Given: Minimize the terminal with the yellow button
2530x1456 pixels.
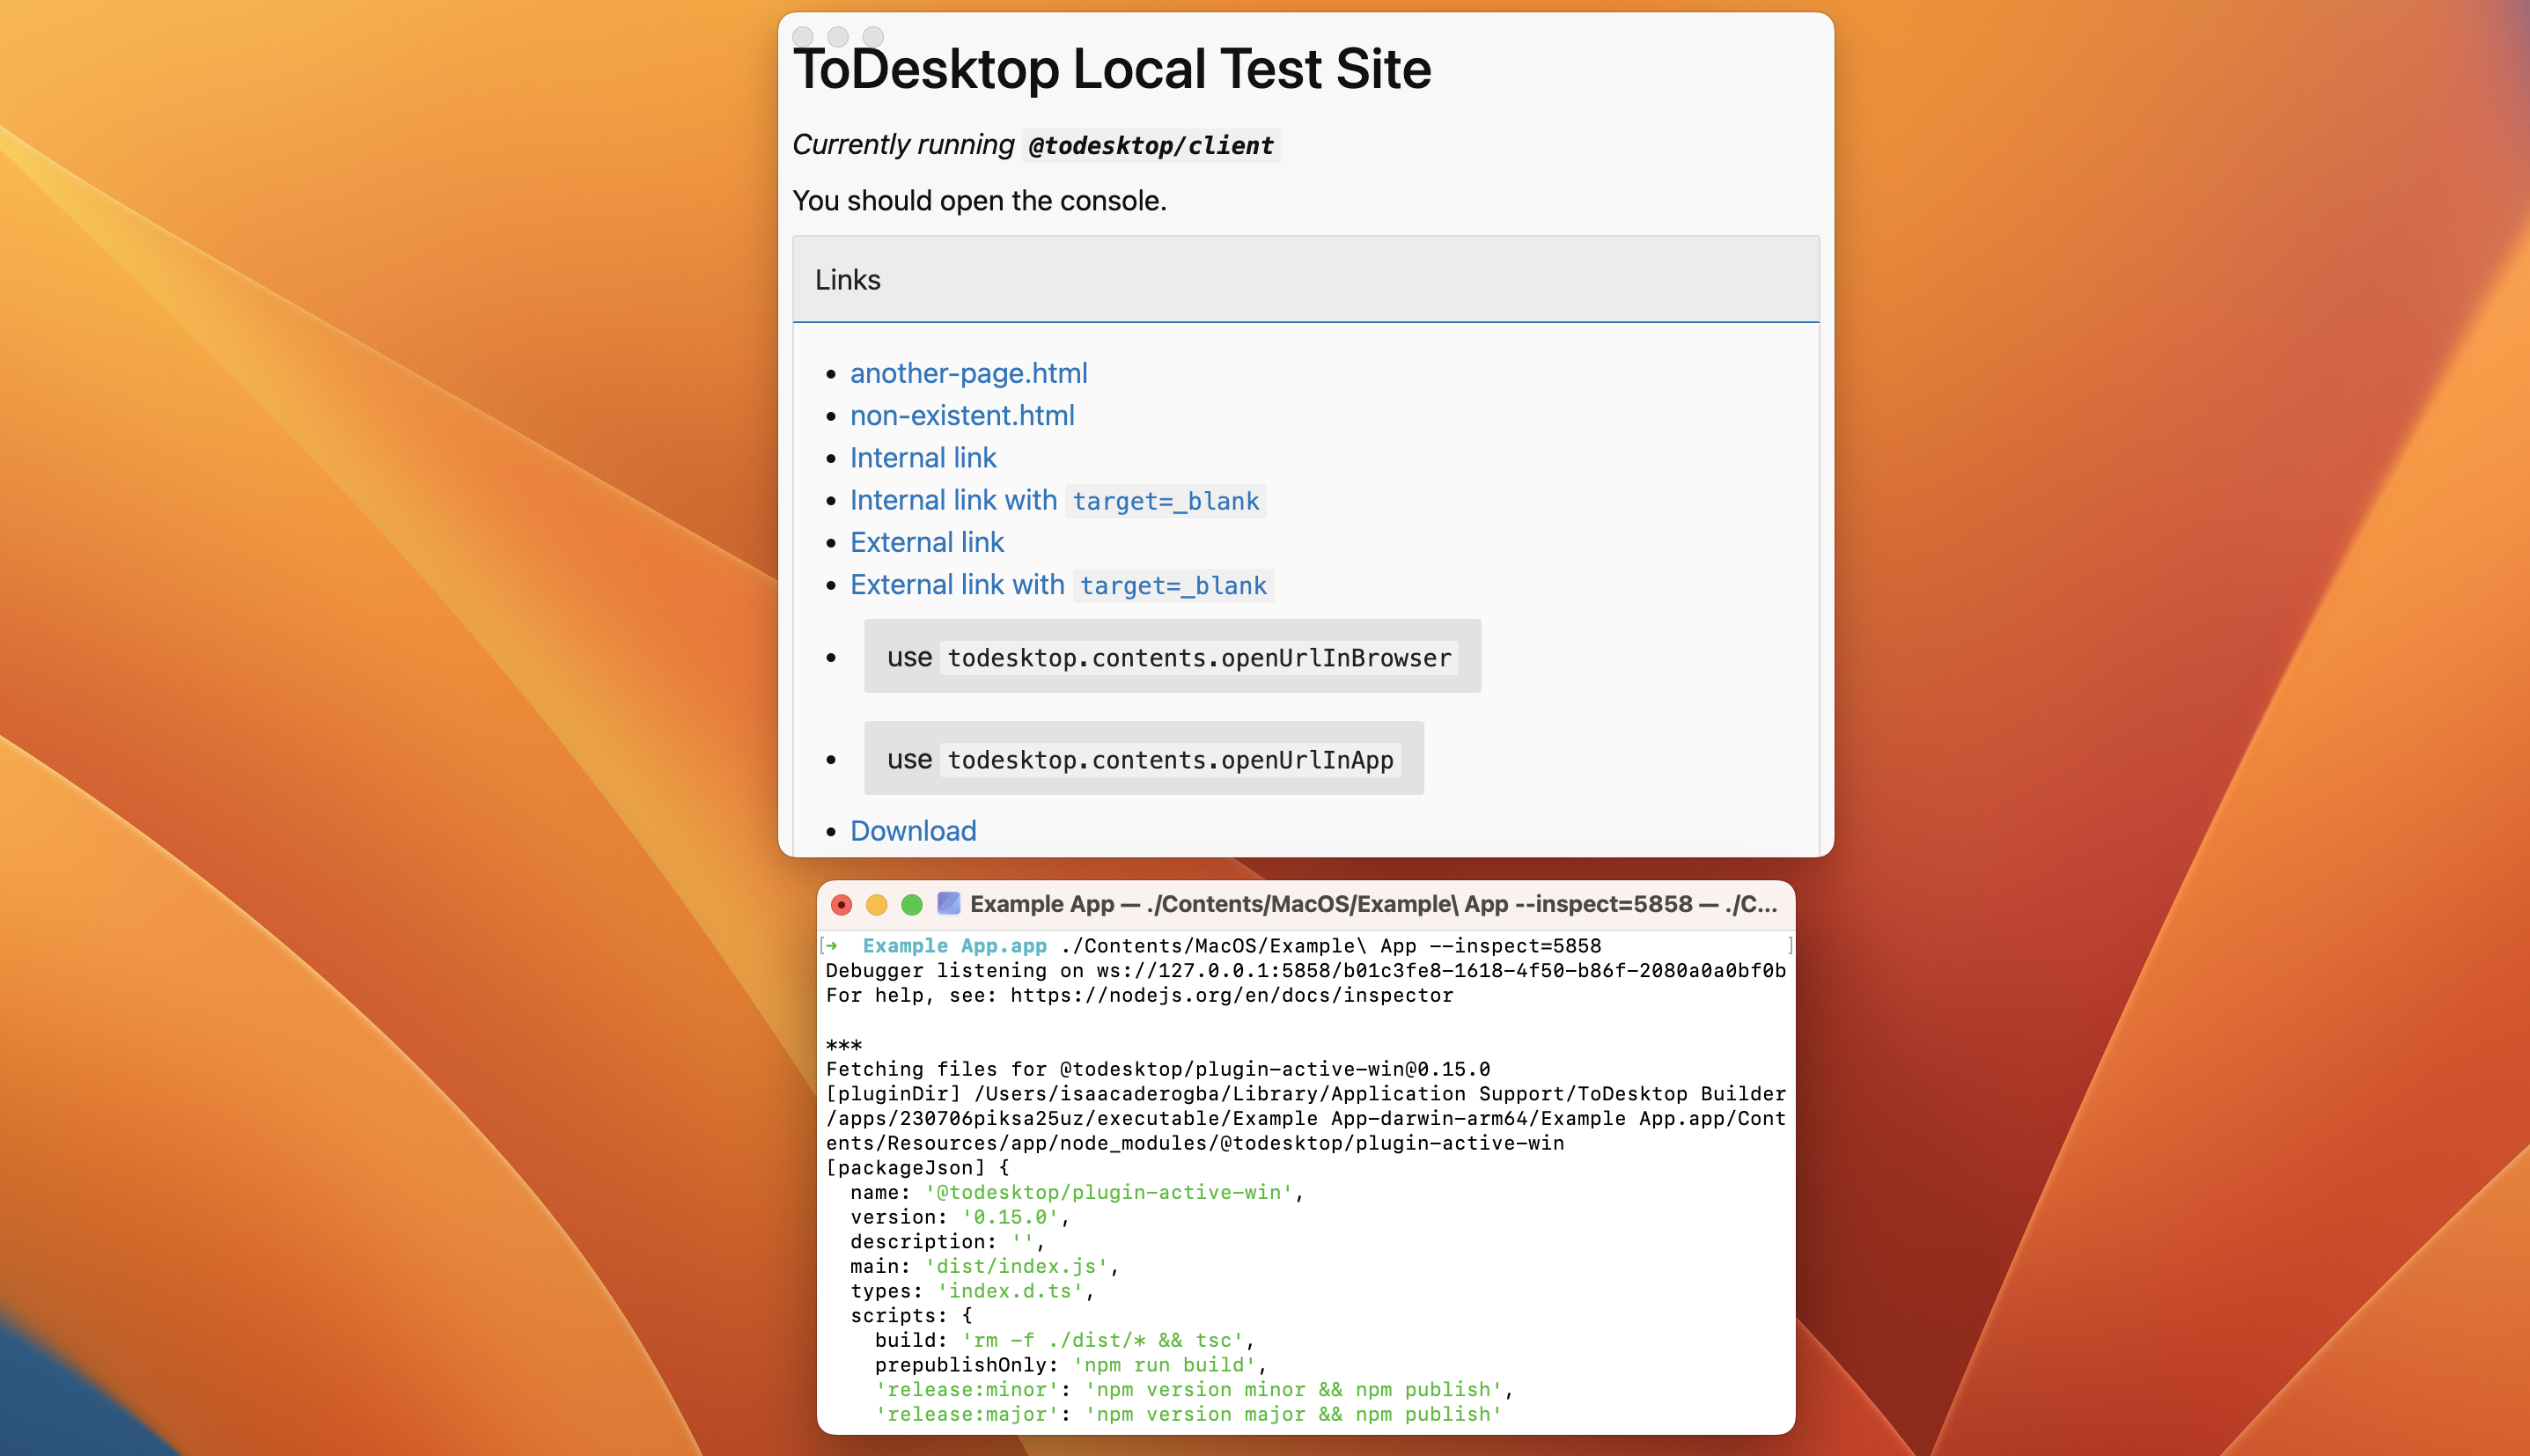Looking at the screenshot, I should [876, 905].
